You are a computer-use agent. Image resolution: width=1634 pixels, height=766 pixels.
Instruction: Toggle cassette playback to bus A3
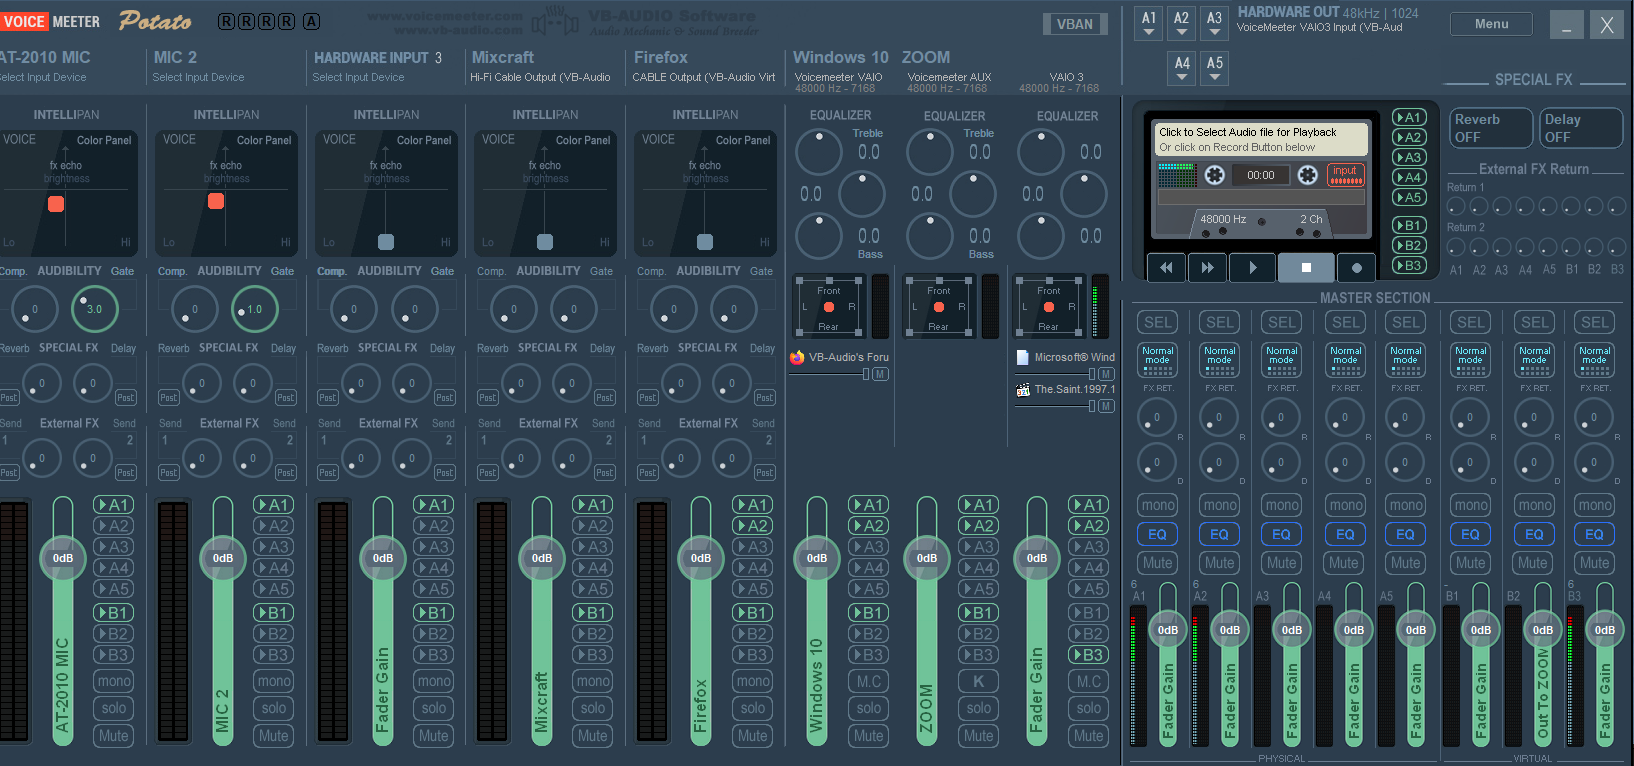click(x=1409, y=157)
